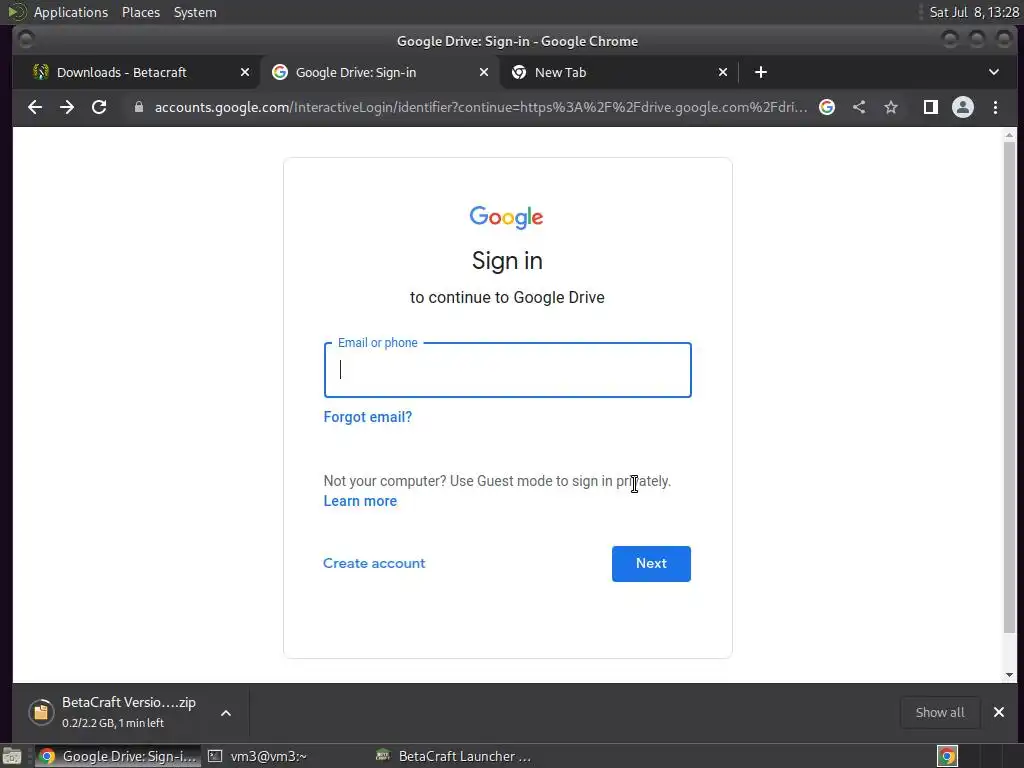Expand BetaCraft download options chevron
The image size is (1024, 768).
(226, 713)
